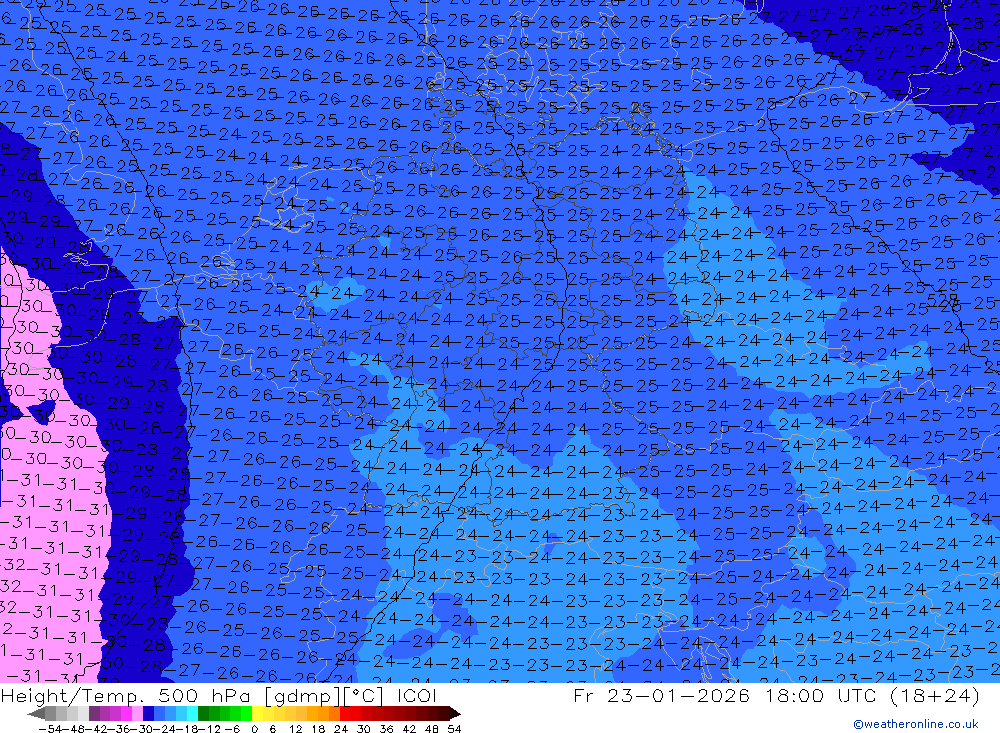Click the 528 height contour label

(x=943, y=299)
